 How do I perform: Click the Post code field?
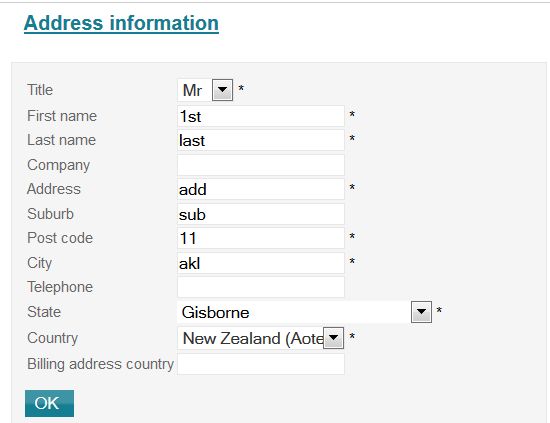[261, 238]
